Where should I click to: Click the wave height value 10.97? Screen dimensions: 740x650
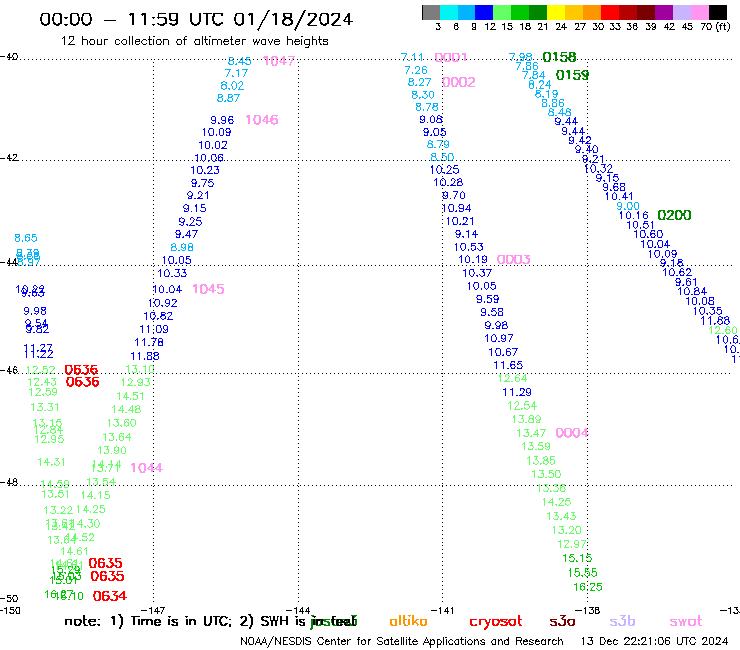(499, 338)
